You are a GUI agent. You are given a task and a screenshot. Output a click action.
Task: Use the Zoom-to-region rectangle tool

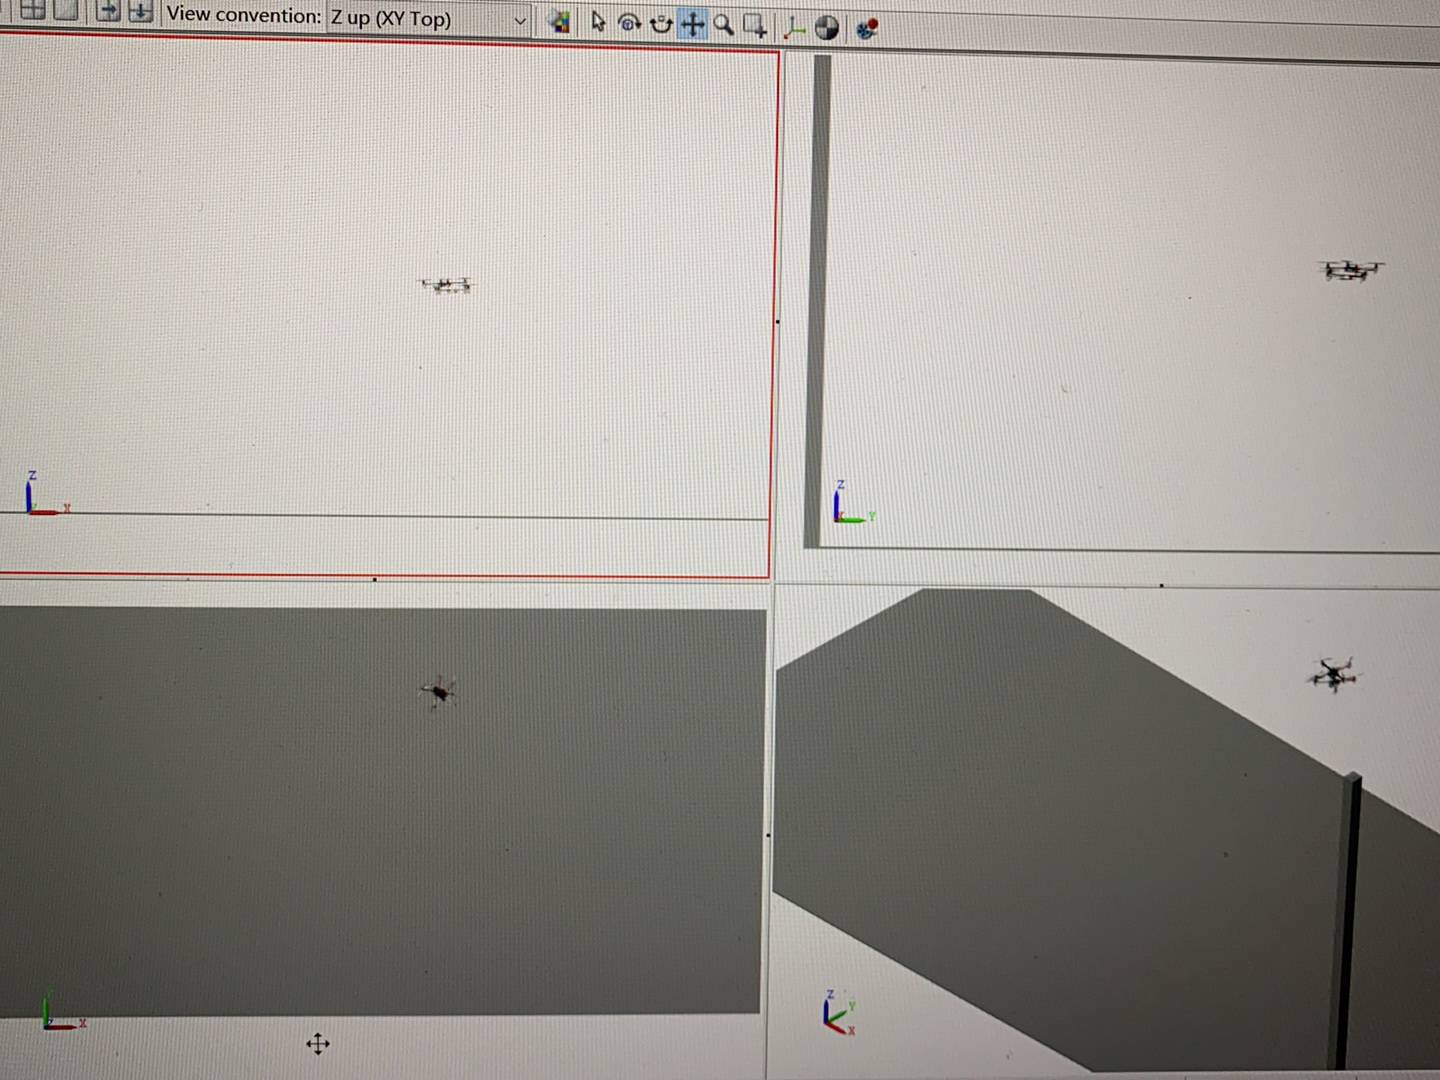click(755, 26)
